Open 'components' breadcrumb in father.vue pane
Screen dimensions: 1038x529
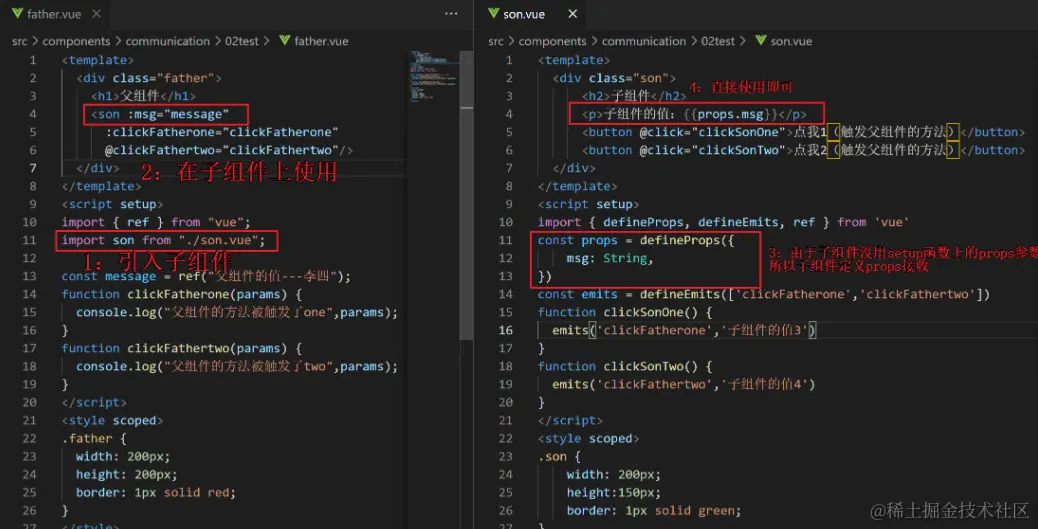[78, 41]
